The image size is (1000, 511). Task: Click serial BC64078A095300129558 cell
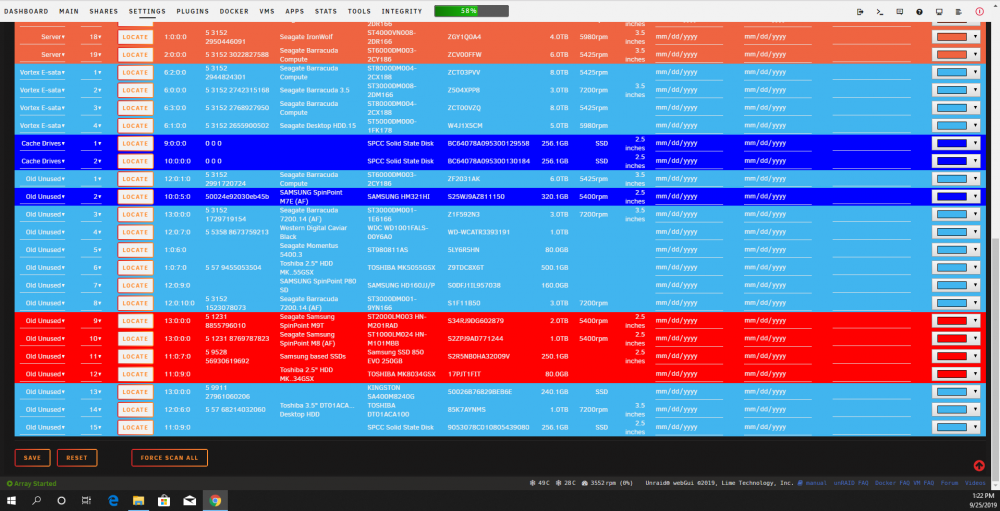coord(489,144)
